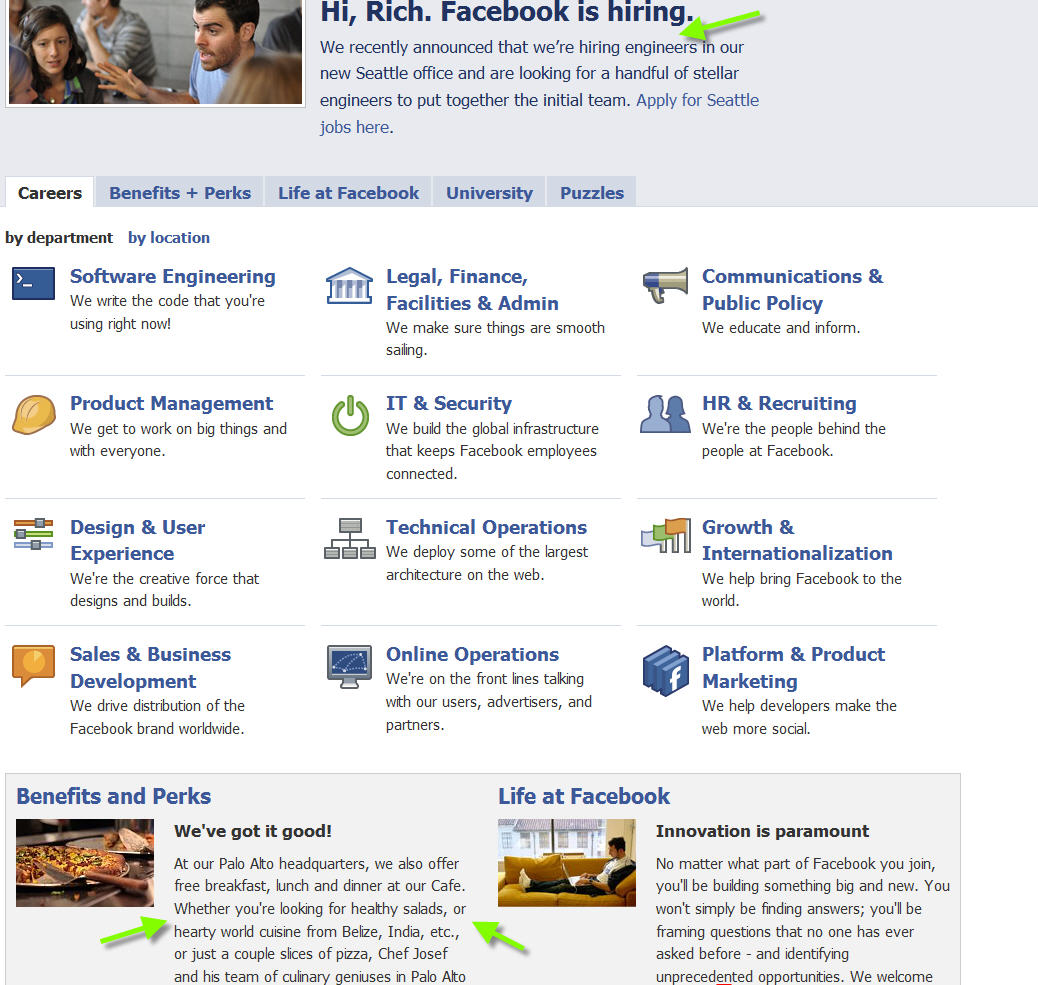1038x985 pixels.
Task: Click the food photo under Benefits and Perks
Action: coord(85,863)
